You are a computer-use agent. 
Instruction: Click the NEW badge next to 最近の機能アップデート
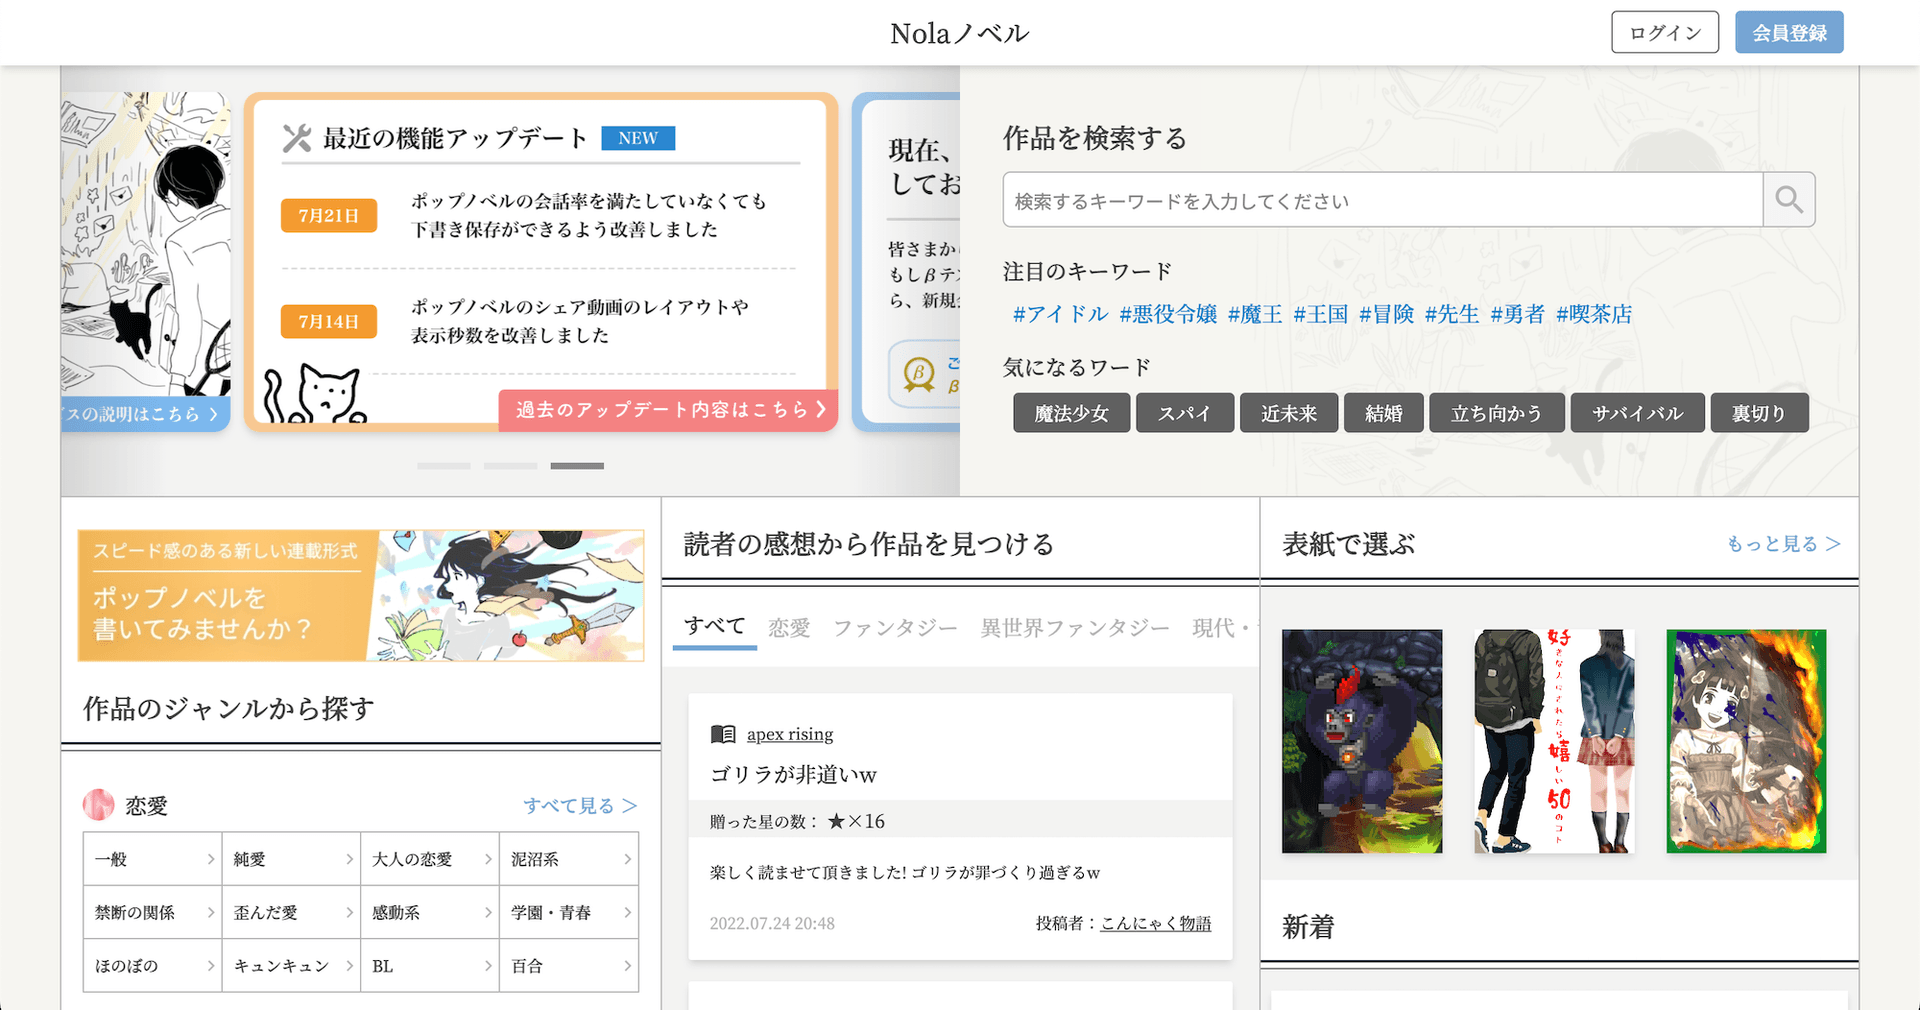[638, 138]
